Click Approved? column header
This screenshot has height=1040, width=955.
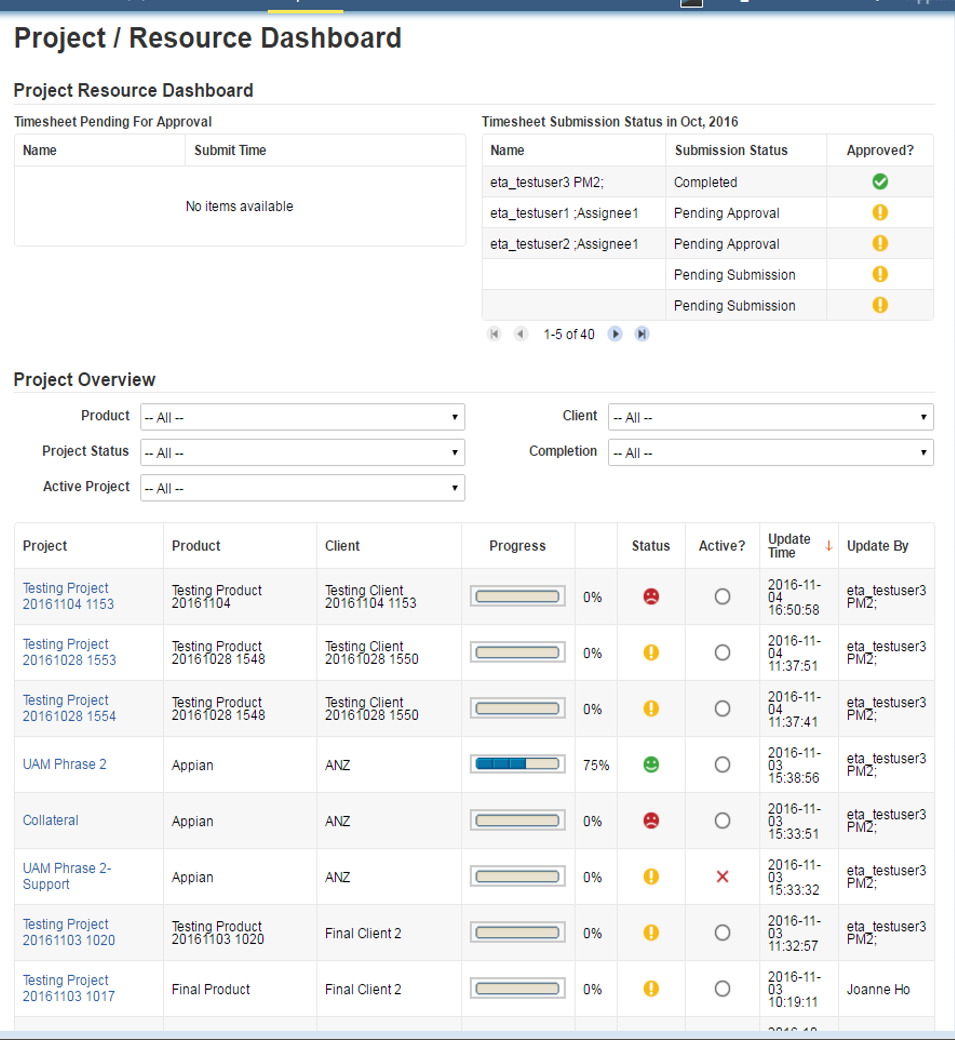tap(880, 151)
